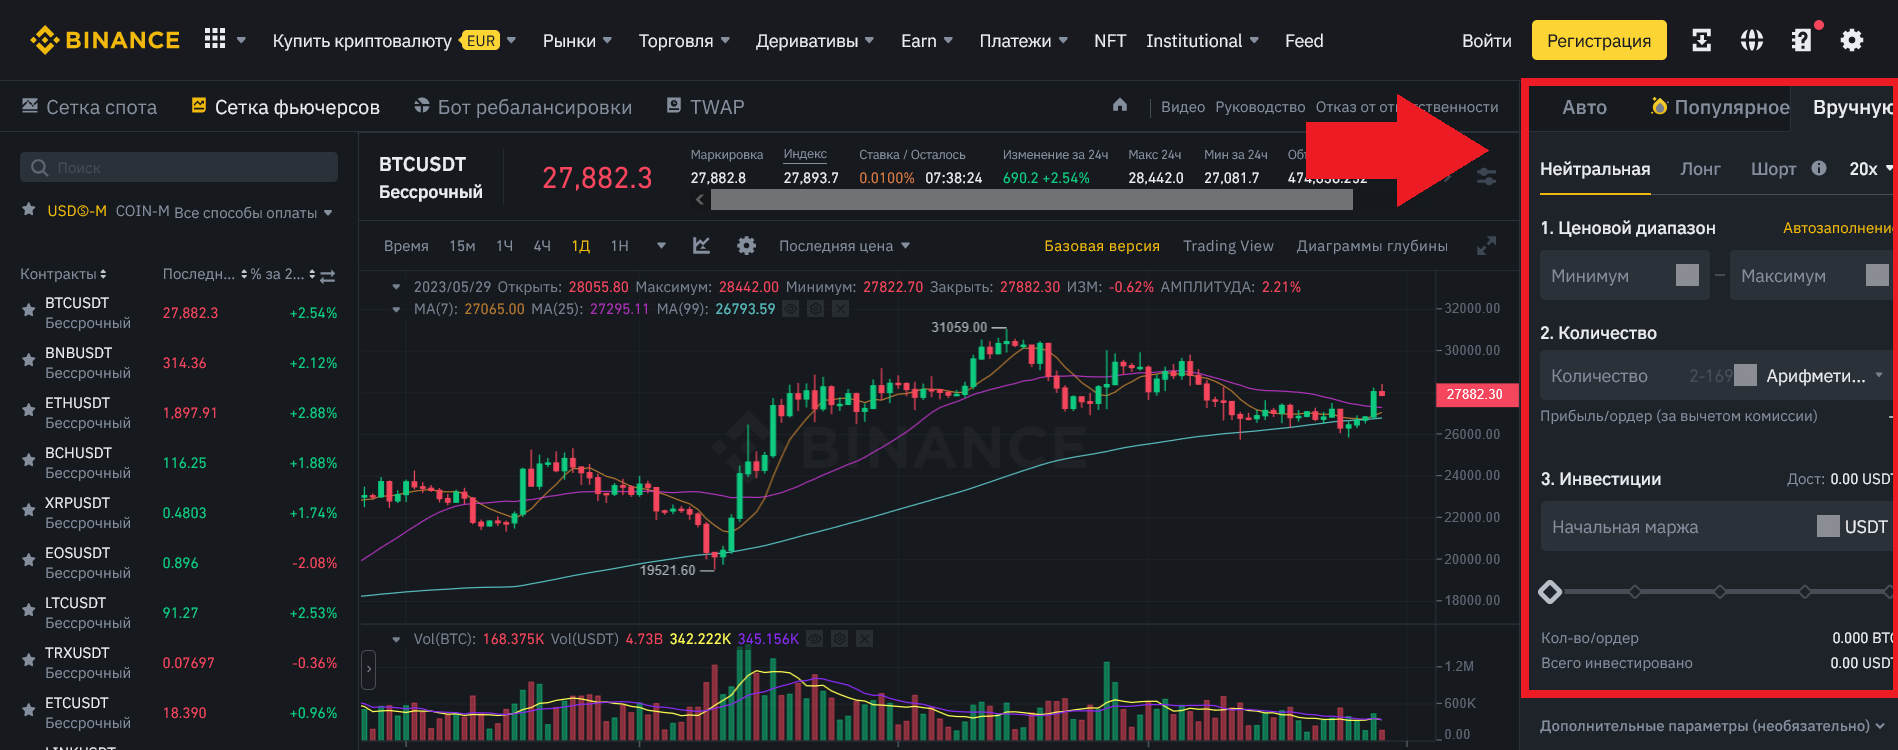Show Диаграммы глубины chart
This screenshot has width=1898, height=750.
1372,246
